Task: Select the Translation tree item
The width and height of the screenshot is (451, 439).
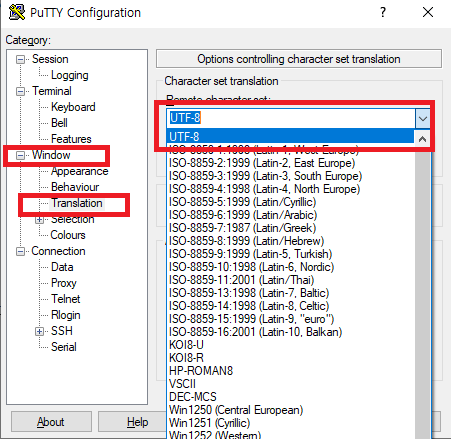Action: pos(77,203)
